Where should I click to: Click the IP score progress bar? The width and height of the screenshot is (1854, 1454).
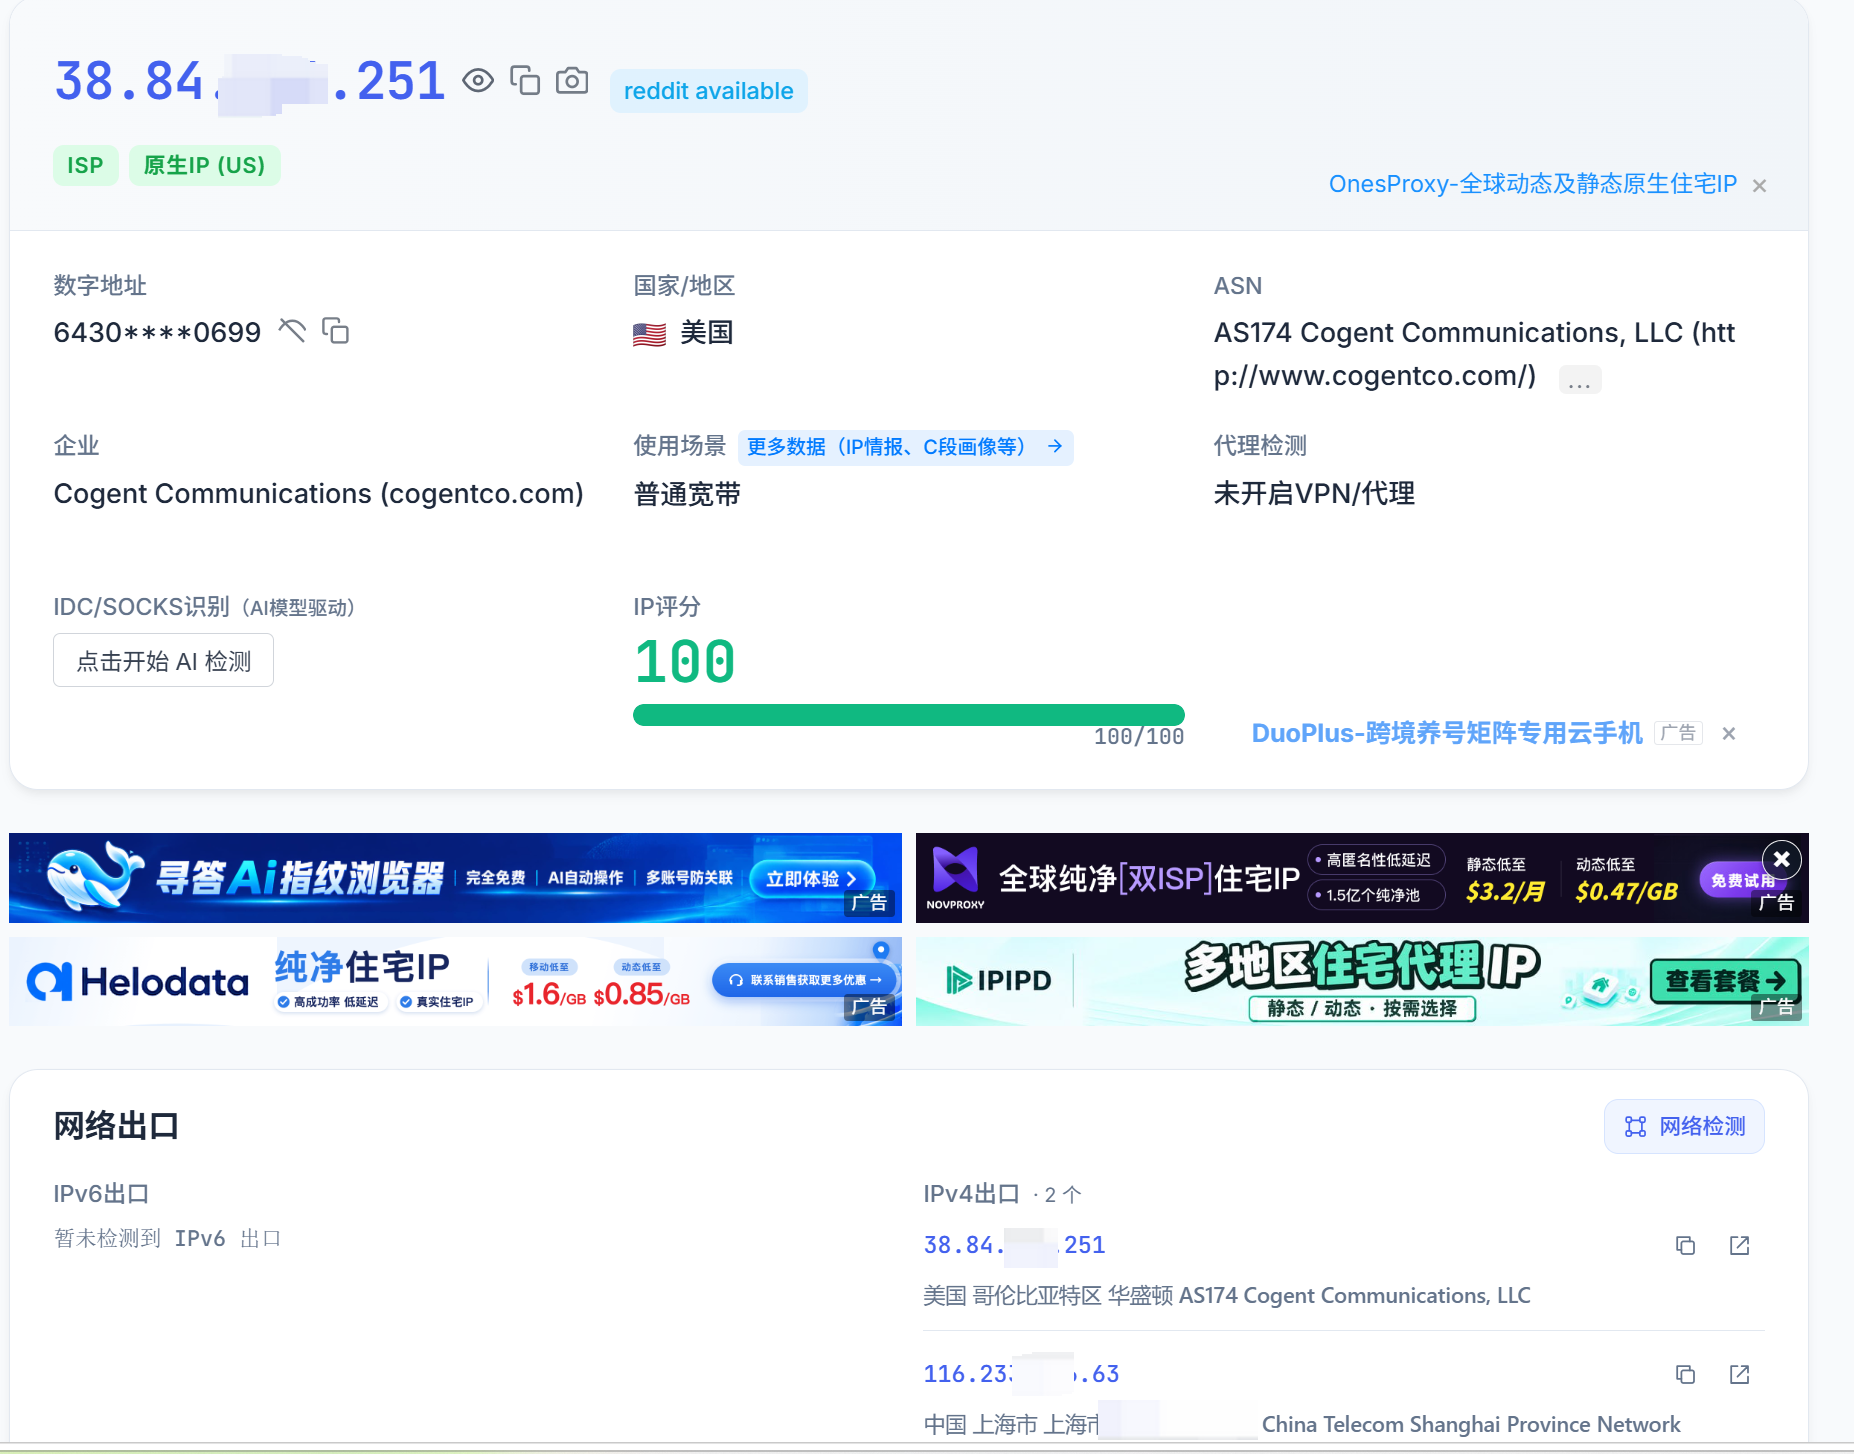pyautogui.click(x=909, y=715)
